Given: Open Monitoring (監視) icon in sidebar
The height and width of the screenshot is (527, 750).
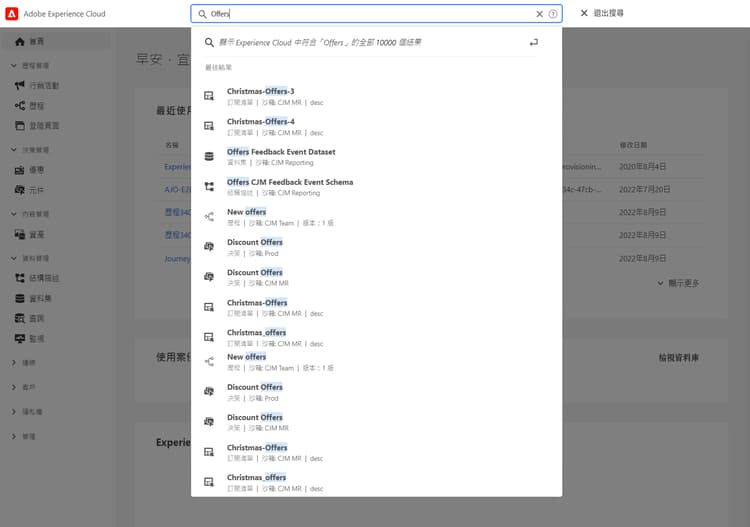Looking at the screenshot, I should tap(20, 339).
